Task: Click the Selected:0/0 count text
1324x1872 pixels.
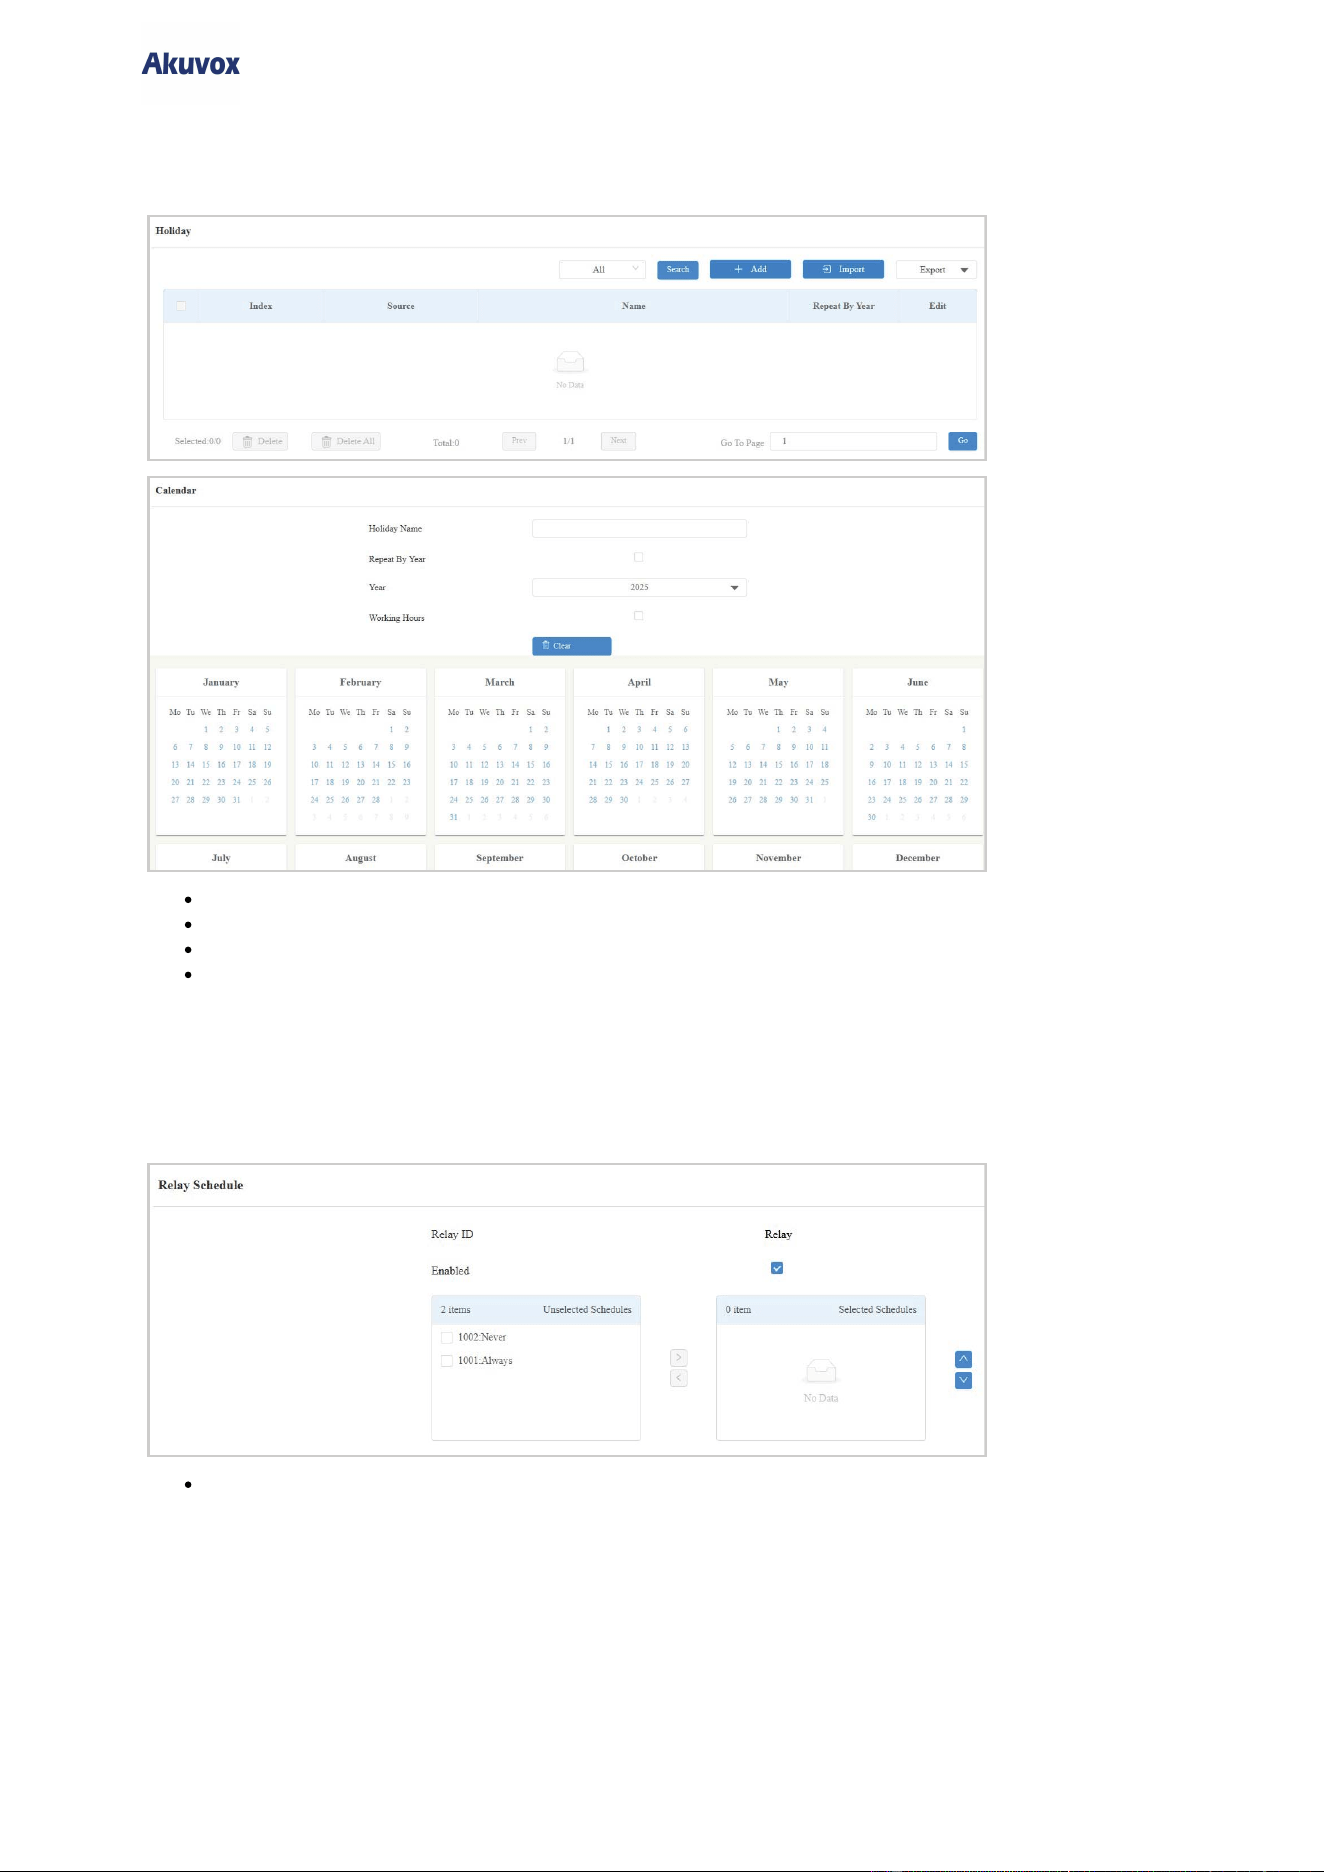Action: coord(198,441)
